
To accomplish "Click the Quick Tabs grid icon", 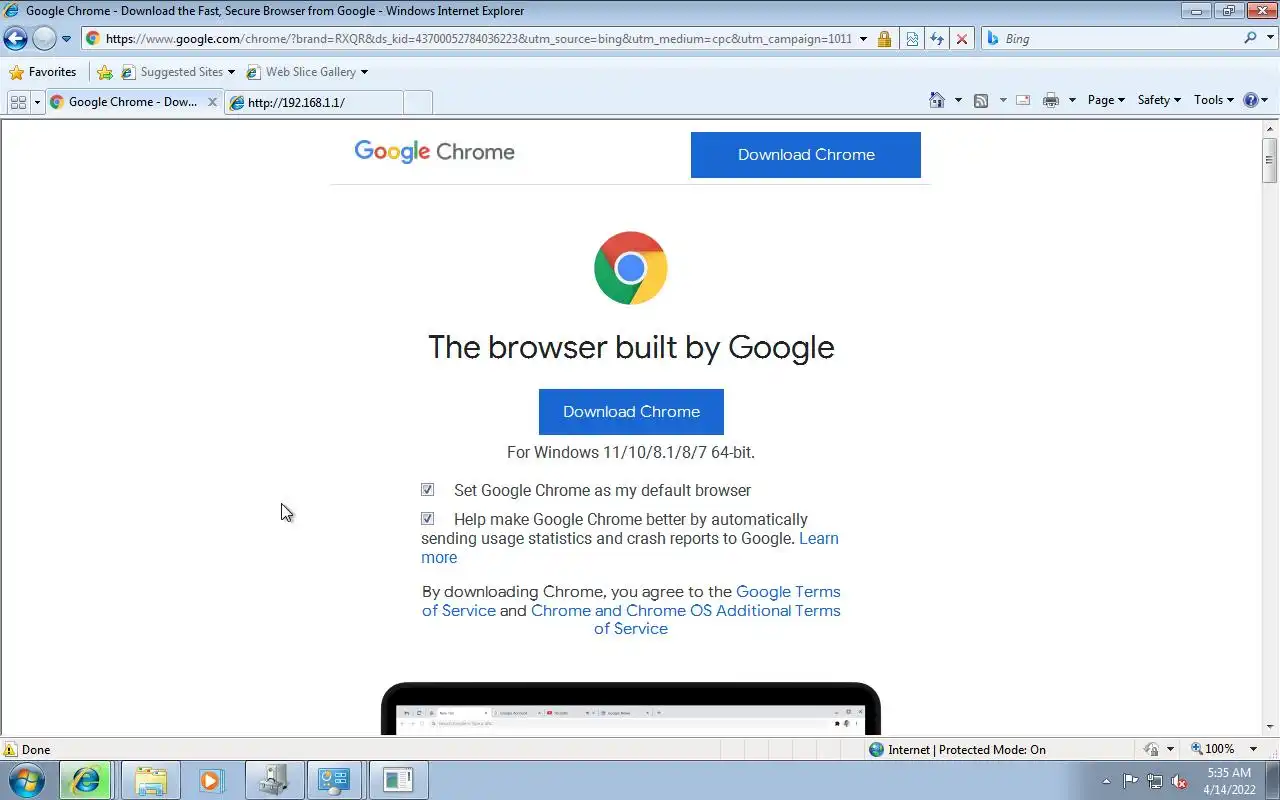I will point(18,102).
